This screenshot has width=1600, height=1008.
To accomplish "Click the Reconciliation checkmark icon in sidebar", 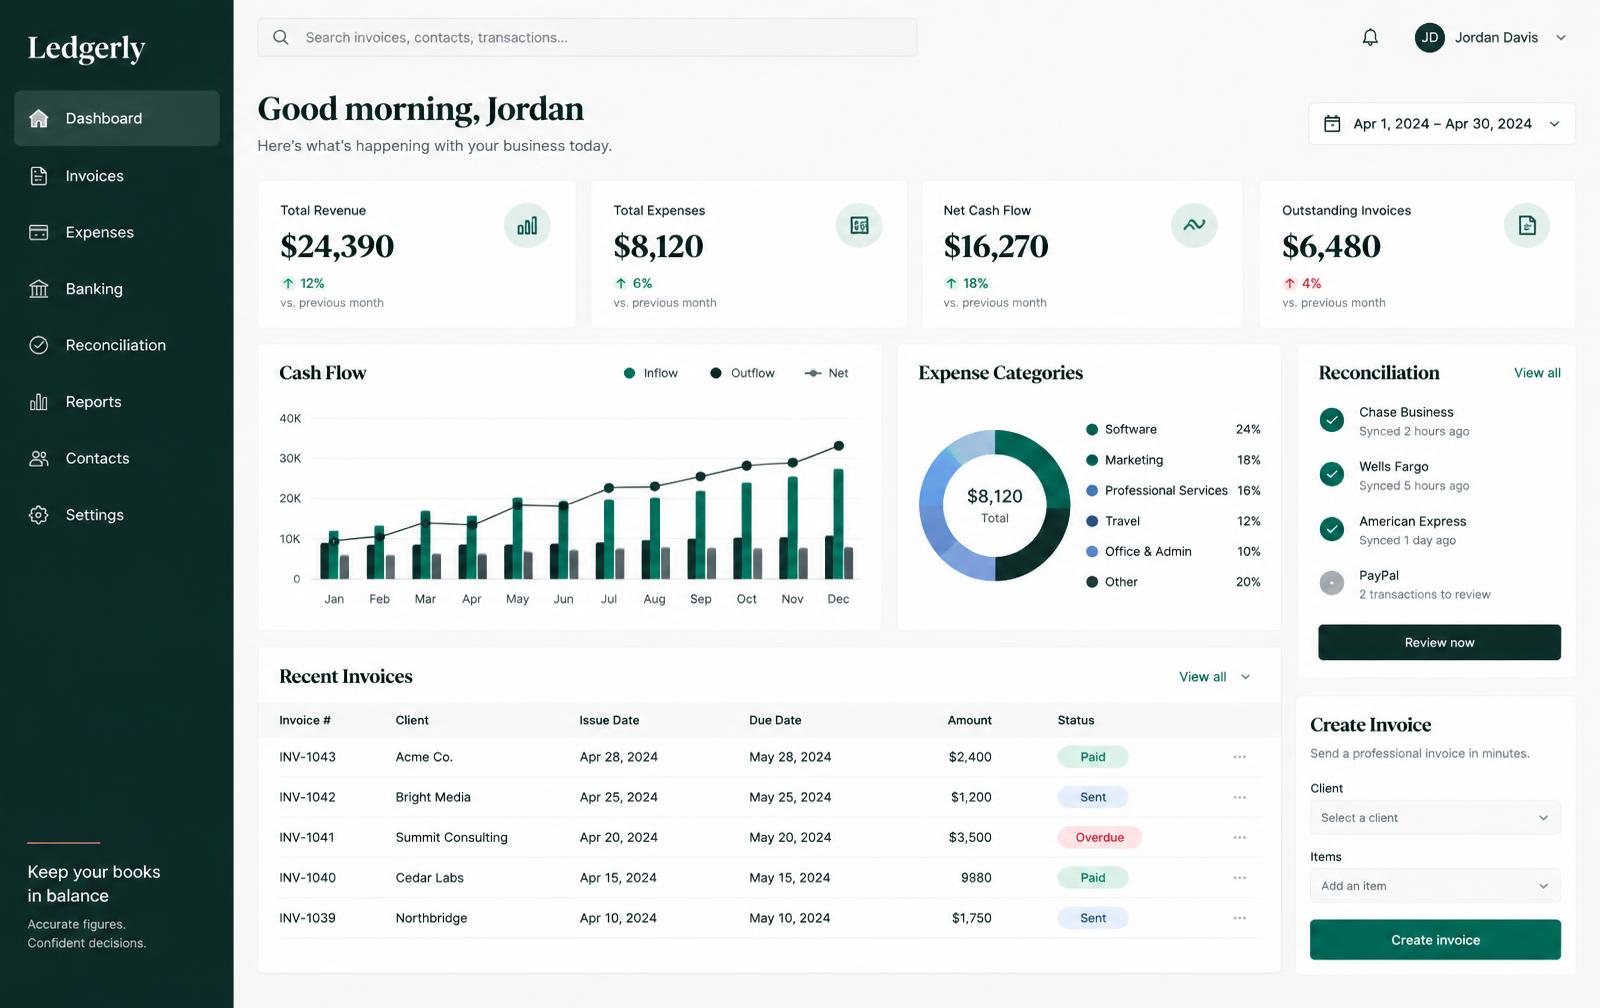I will tap(39, 345).
